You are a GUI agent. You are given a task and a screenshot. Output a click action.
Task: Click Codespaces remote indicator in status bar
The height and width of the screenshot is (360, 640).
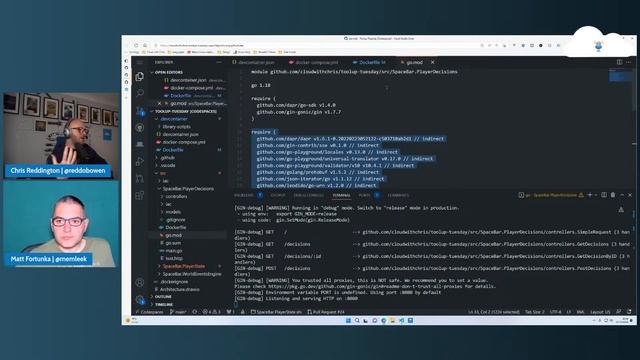click(x=149, y=312)
